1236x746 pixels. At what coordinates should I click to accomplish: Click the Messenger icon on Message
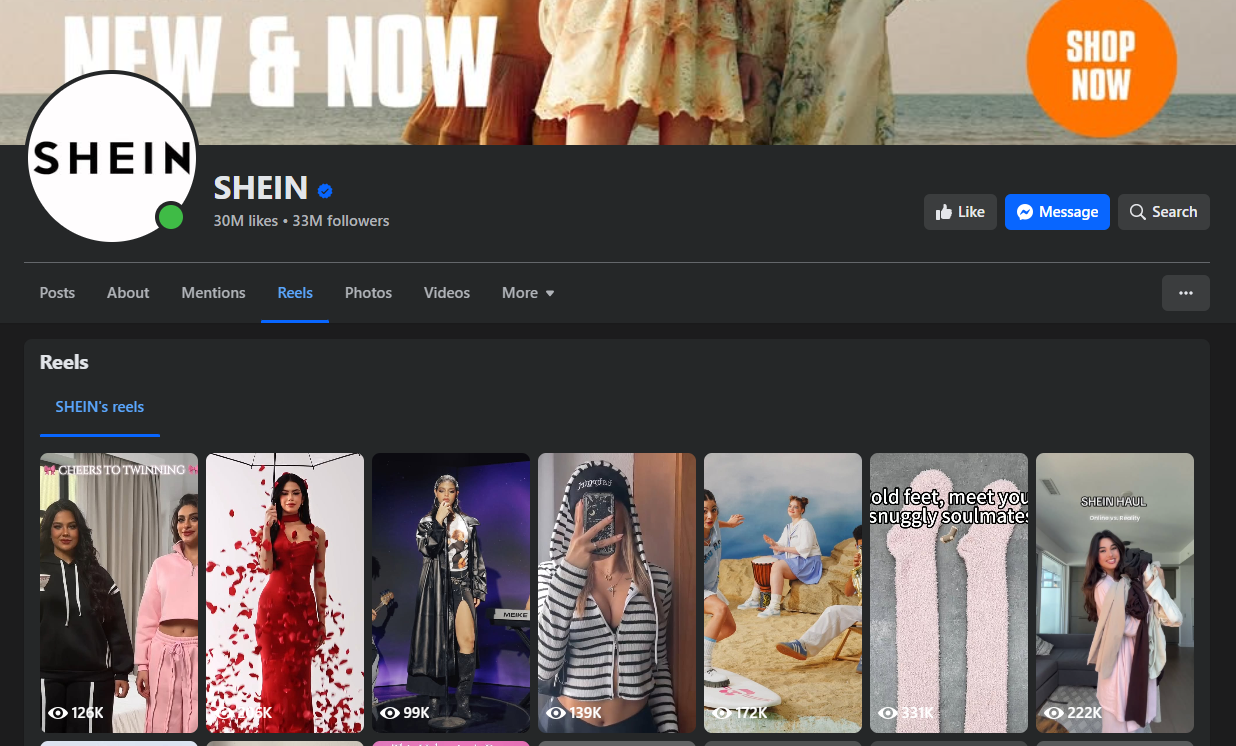pos(1025,212)
